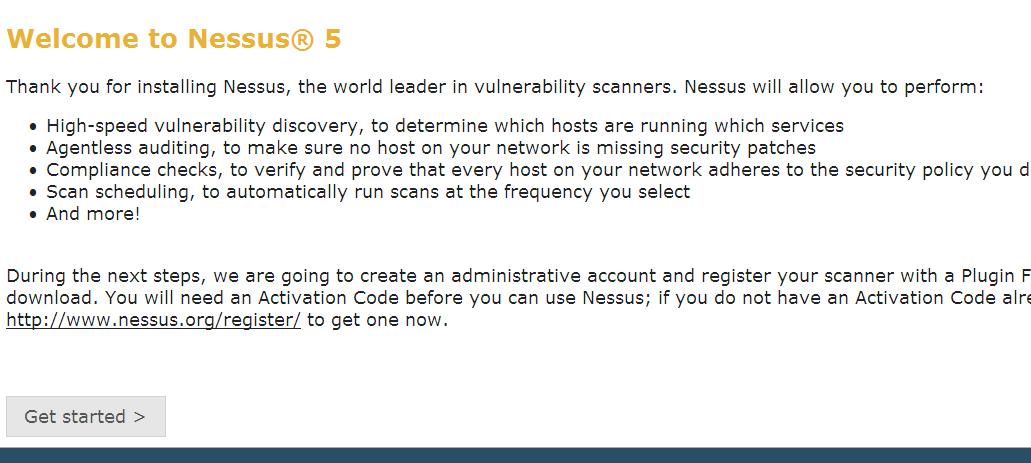This screenshot has height=463, width=1031.
Task: Click the bullet dot before Agentless auditing
Action: (x=34, y=149)
